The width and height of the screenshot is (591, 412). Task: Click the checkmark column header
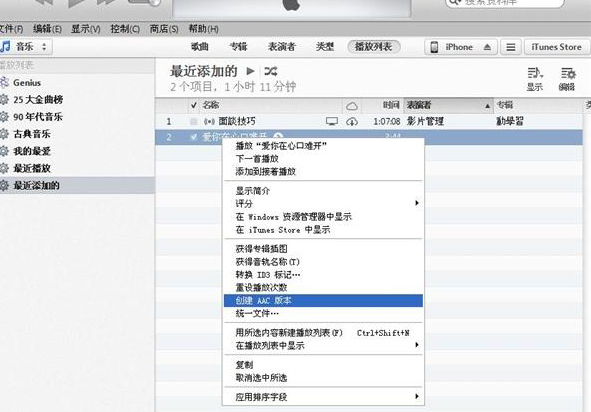click(193, 105)
